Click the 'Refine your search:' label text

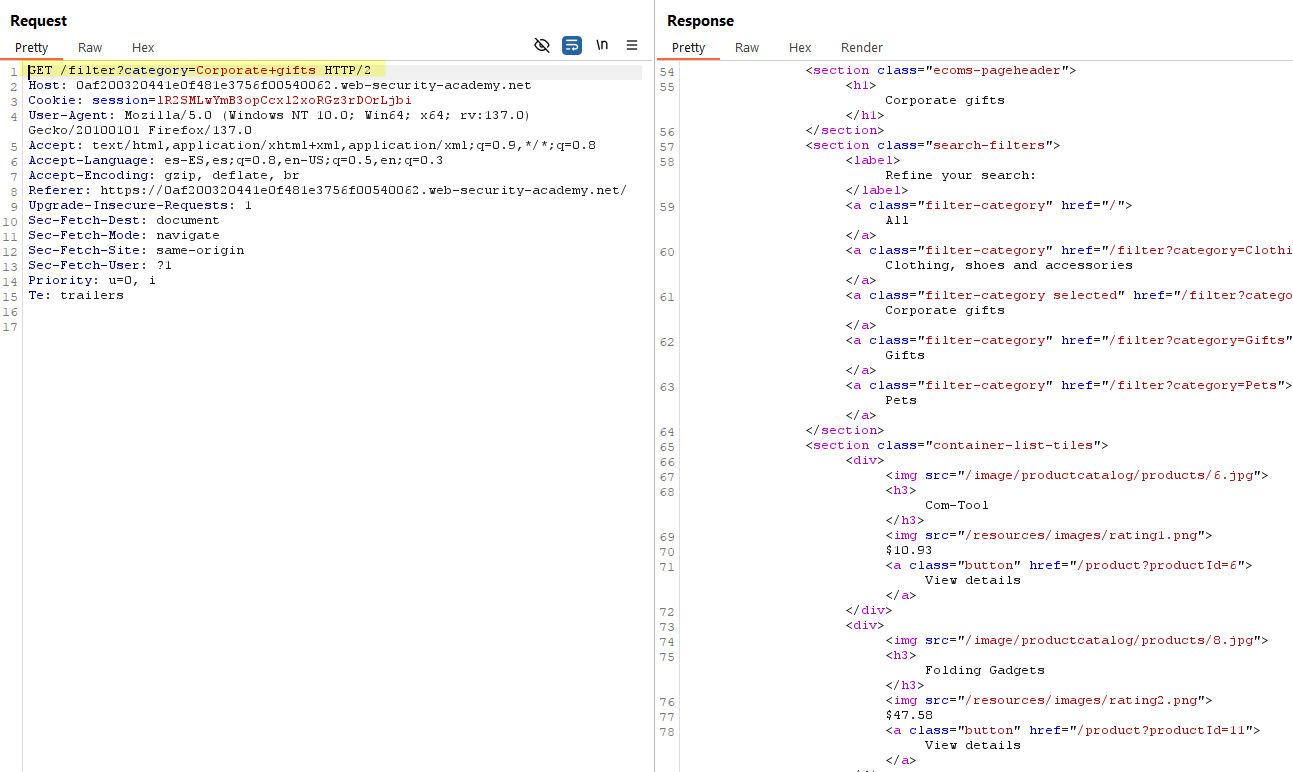pos(961,176)
